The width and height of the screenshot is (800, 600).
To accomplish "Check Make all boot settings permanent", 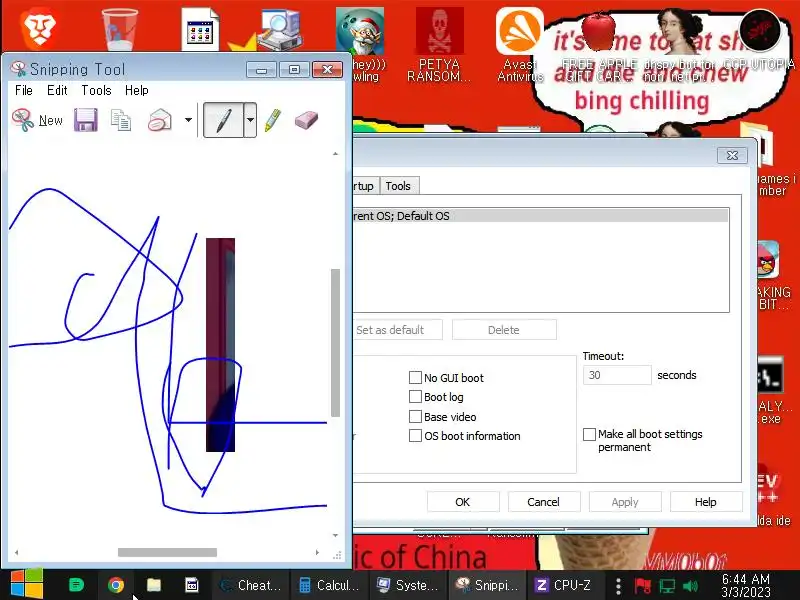I will tap(589, 434).
